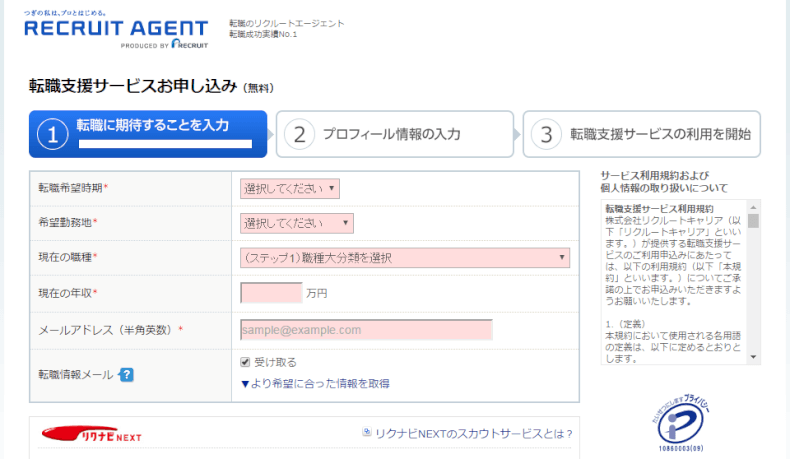This screenshot has height=459, width=790.
Task: Open the 転職希望時期 dropdown
Action: click(x=290, y=188)
